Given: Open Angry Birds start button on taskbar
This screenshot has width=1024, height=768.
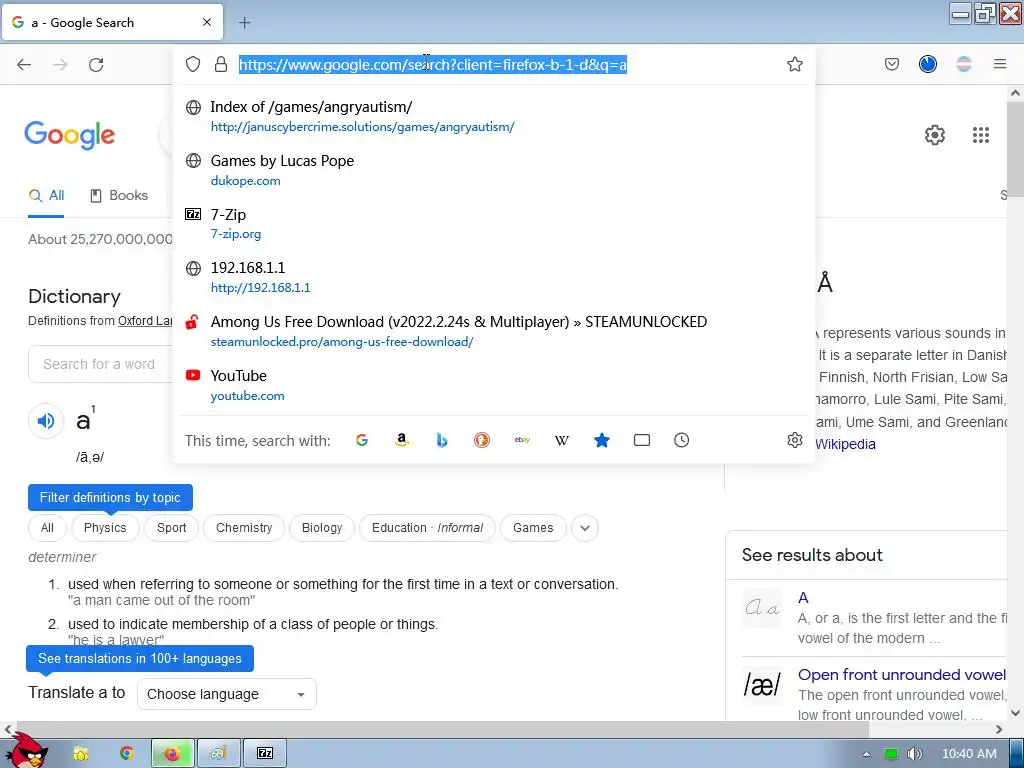Looking at the screenshot, I should pyautogui.click(x=27, y=750).
